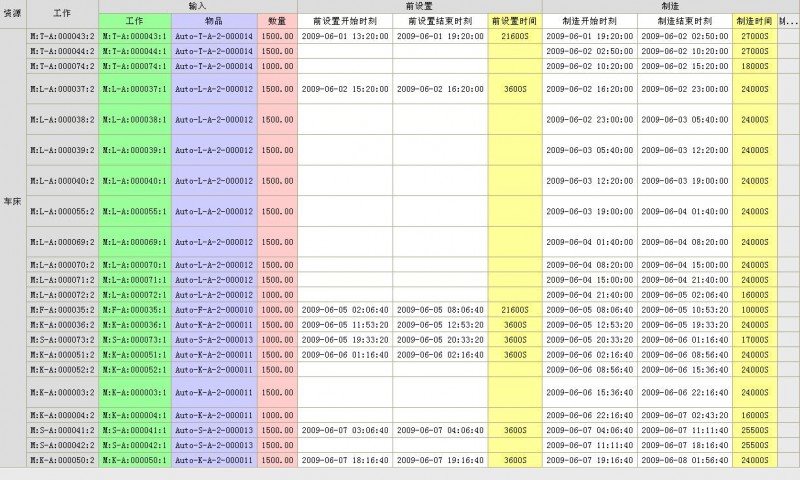Click Auto-L-A-2-000012 cell in M:L-A:000070:2 row
Screen dimensions: 800x480
pyautogui.click(x=214, y=265)
